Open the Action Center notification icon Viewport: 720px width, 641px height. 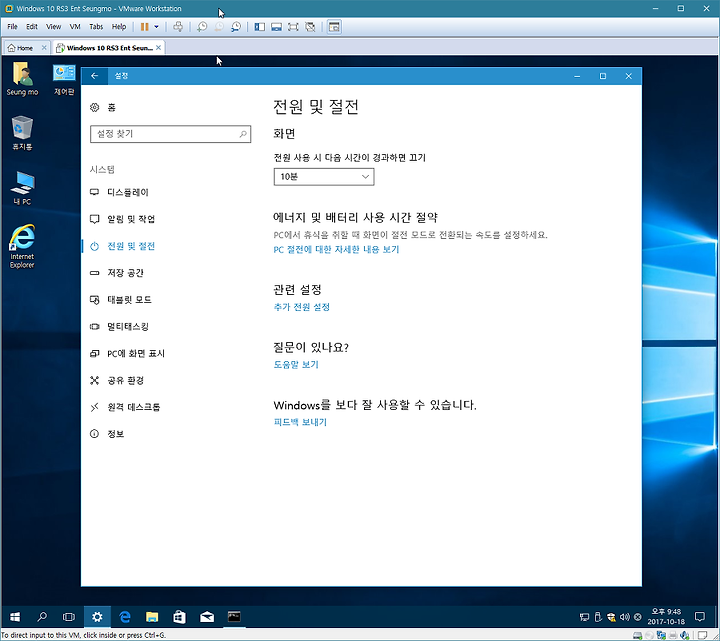coord(700,617)
